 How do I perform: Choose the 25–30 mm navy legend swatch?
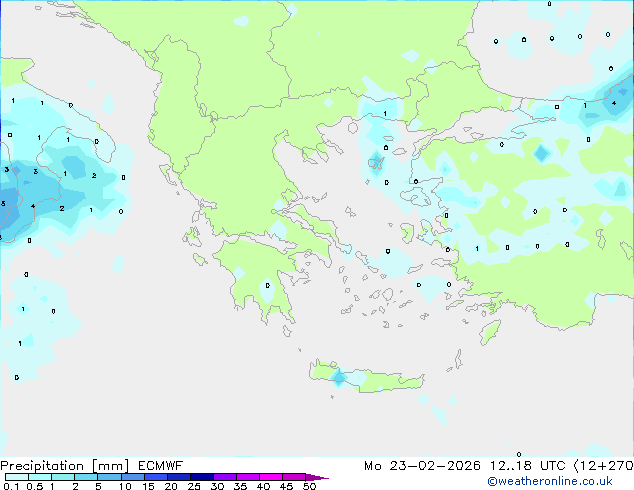(201, 477)
